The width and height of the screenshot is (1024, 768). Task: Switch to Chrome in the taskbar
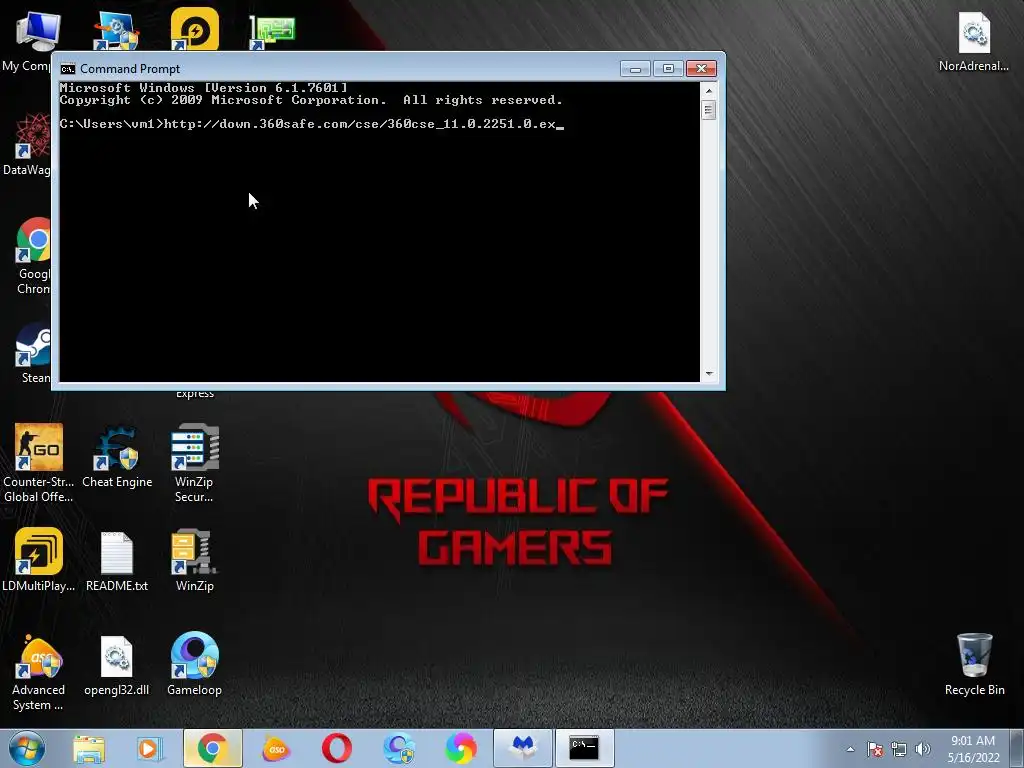[212, 748]
